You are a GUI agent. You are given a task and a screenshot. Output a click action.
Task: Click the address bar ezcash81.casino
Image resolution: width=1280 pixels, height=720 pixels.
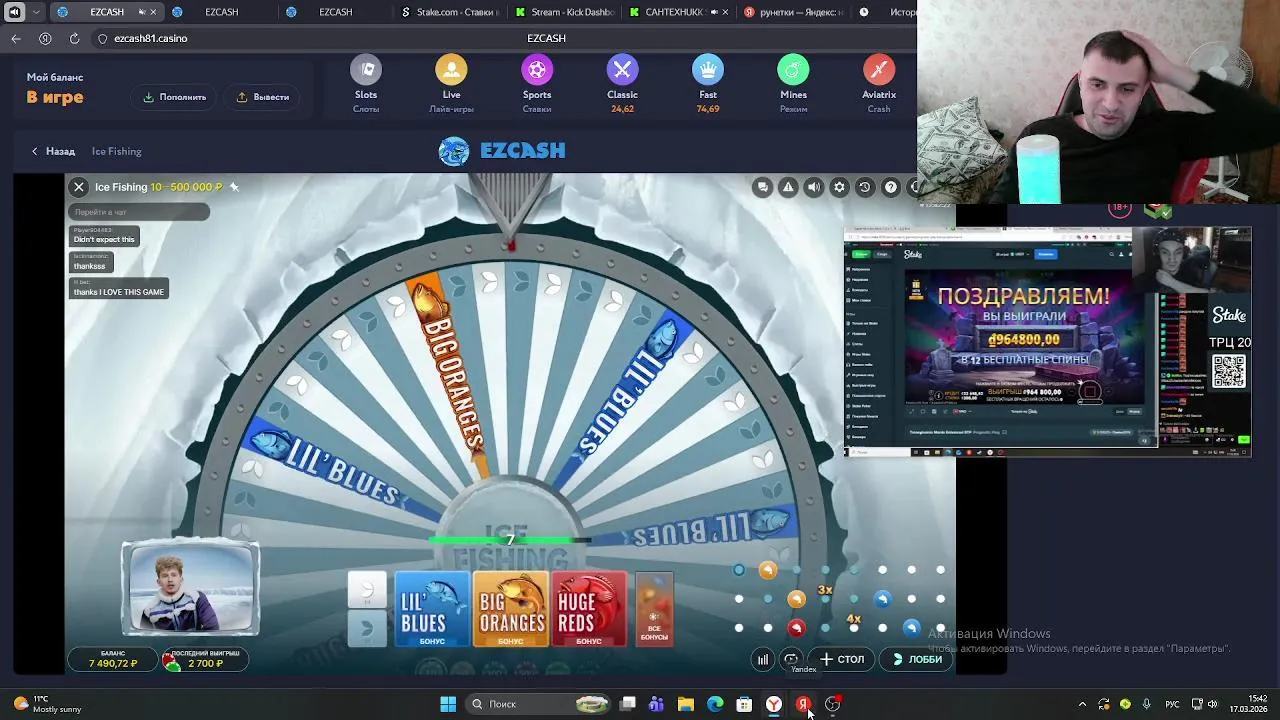point(150,38)
